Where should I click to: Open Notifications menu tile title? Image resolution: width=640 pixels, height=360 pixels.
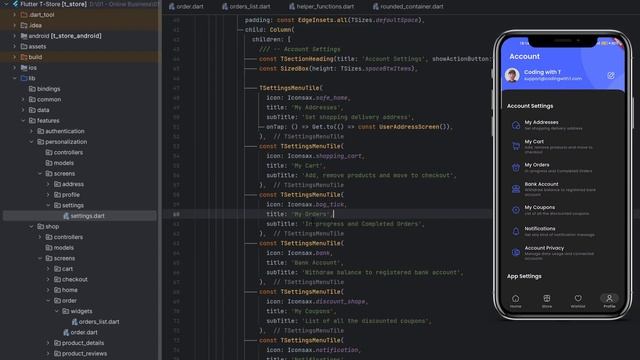tap(540, 229)
